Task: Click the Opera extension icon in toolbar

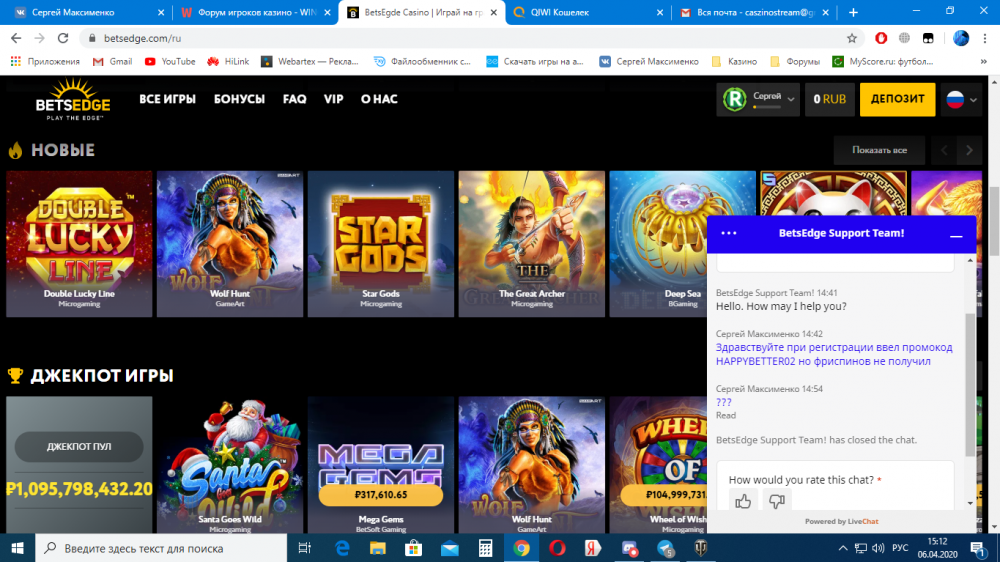Action: 881,38
